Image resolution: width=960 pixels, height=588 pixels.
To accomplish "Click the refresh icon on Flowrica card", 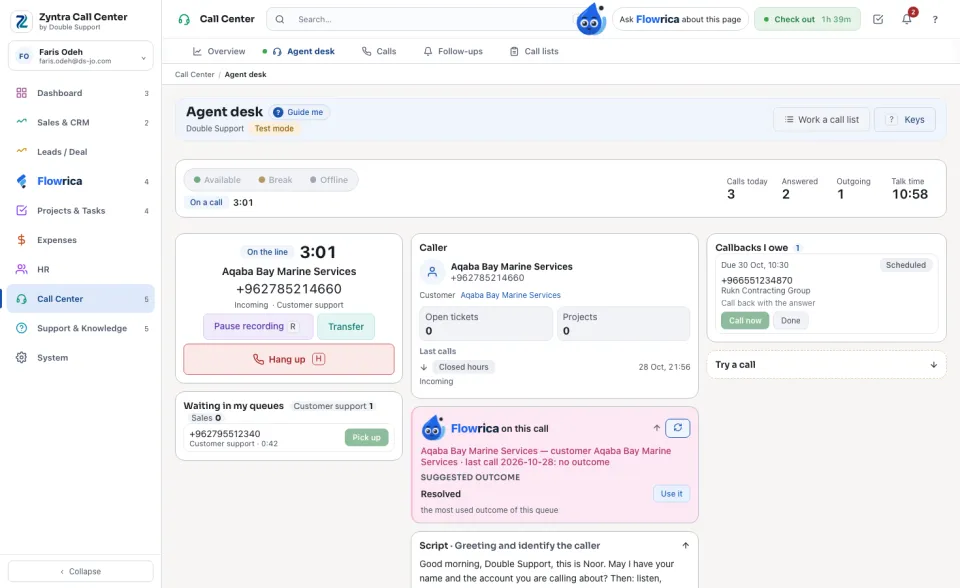I will (678, 428).
